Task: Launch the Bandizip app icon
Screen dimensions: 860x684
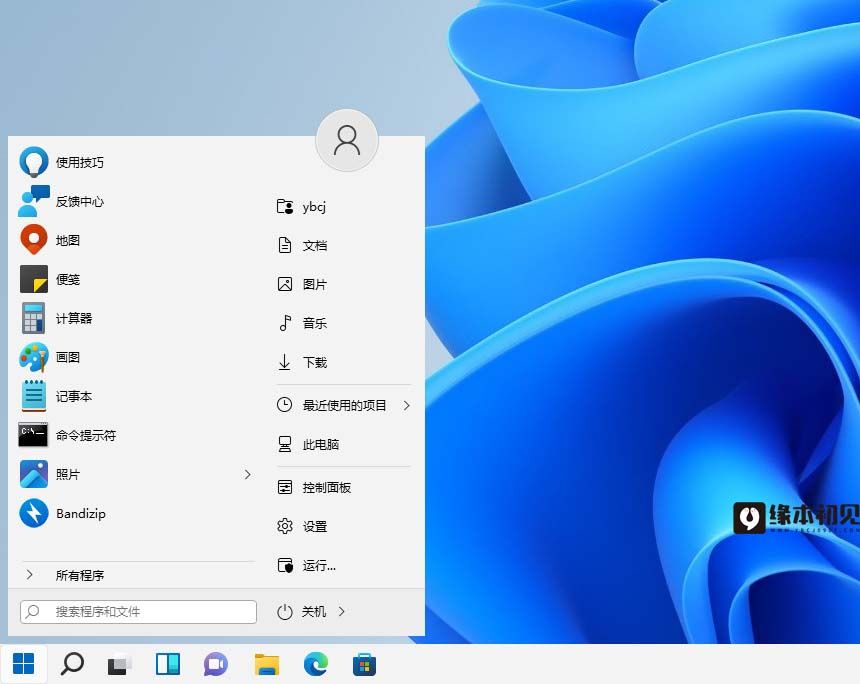Action: pos(33,513)
